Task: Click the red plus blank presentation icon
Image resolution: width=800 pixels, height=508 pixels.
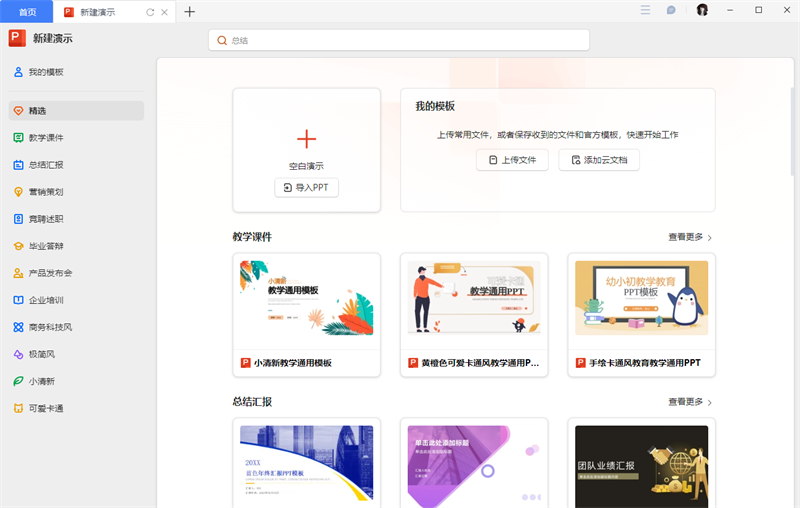Action: pyautogui.click(x=306, y=139)
